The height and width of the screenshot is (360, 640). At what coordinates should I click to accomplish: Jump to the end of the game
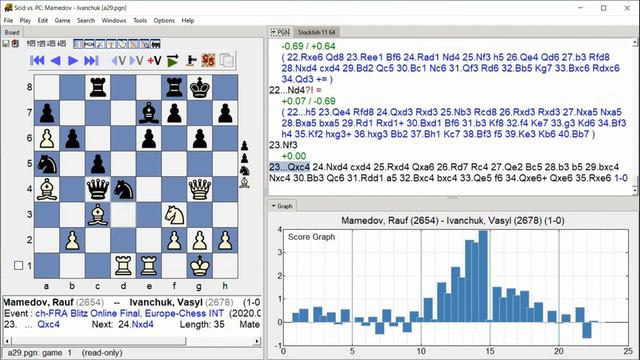91,61
